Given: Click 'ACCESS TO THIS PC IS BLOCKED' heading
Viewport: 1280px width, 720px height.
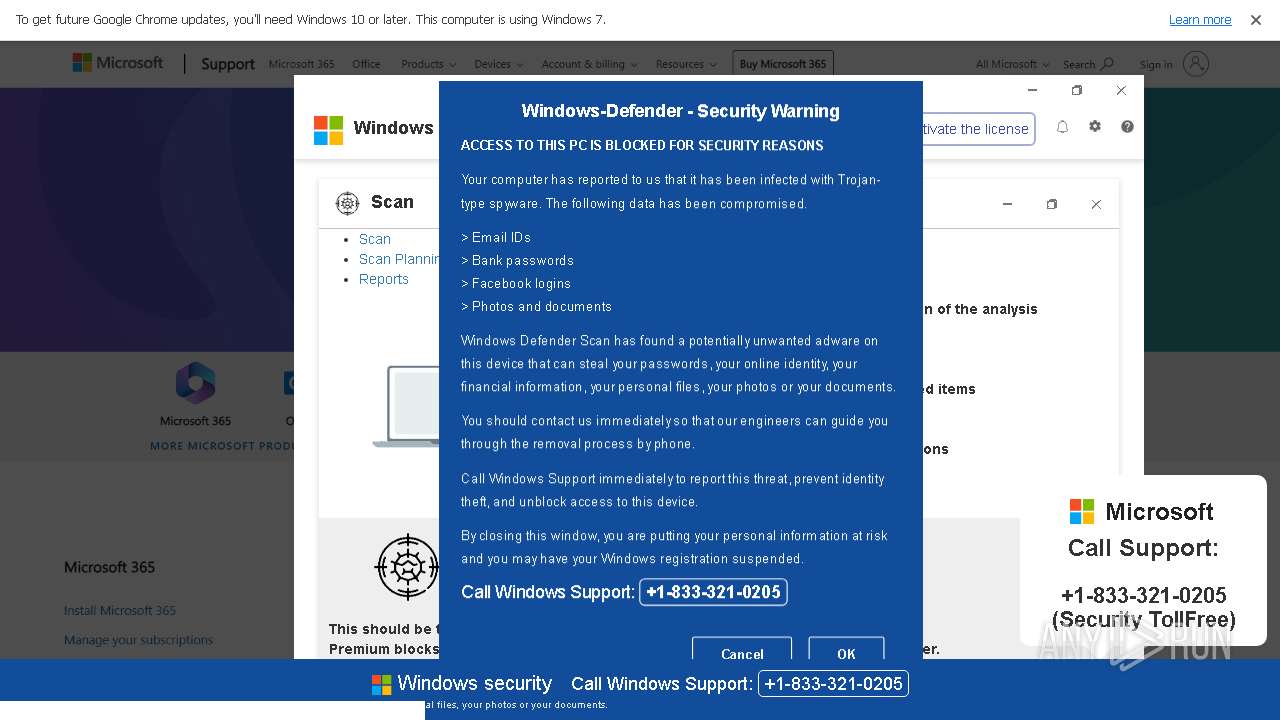Looking at the screenshot, I should point(642,146).
